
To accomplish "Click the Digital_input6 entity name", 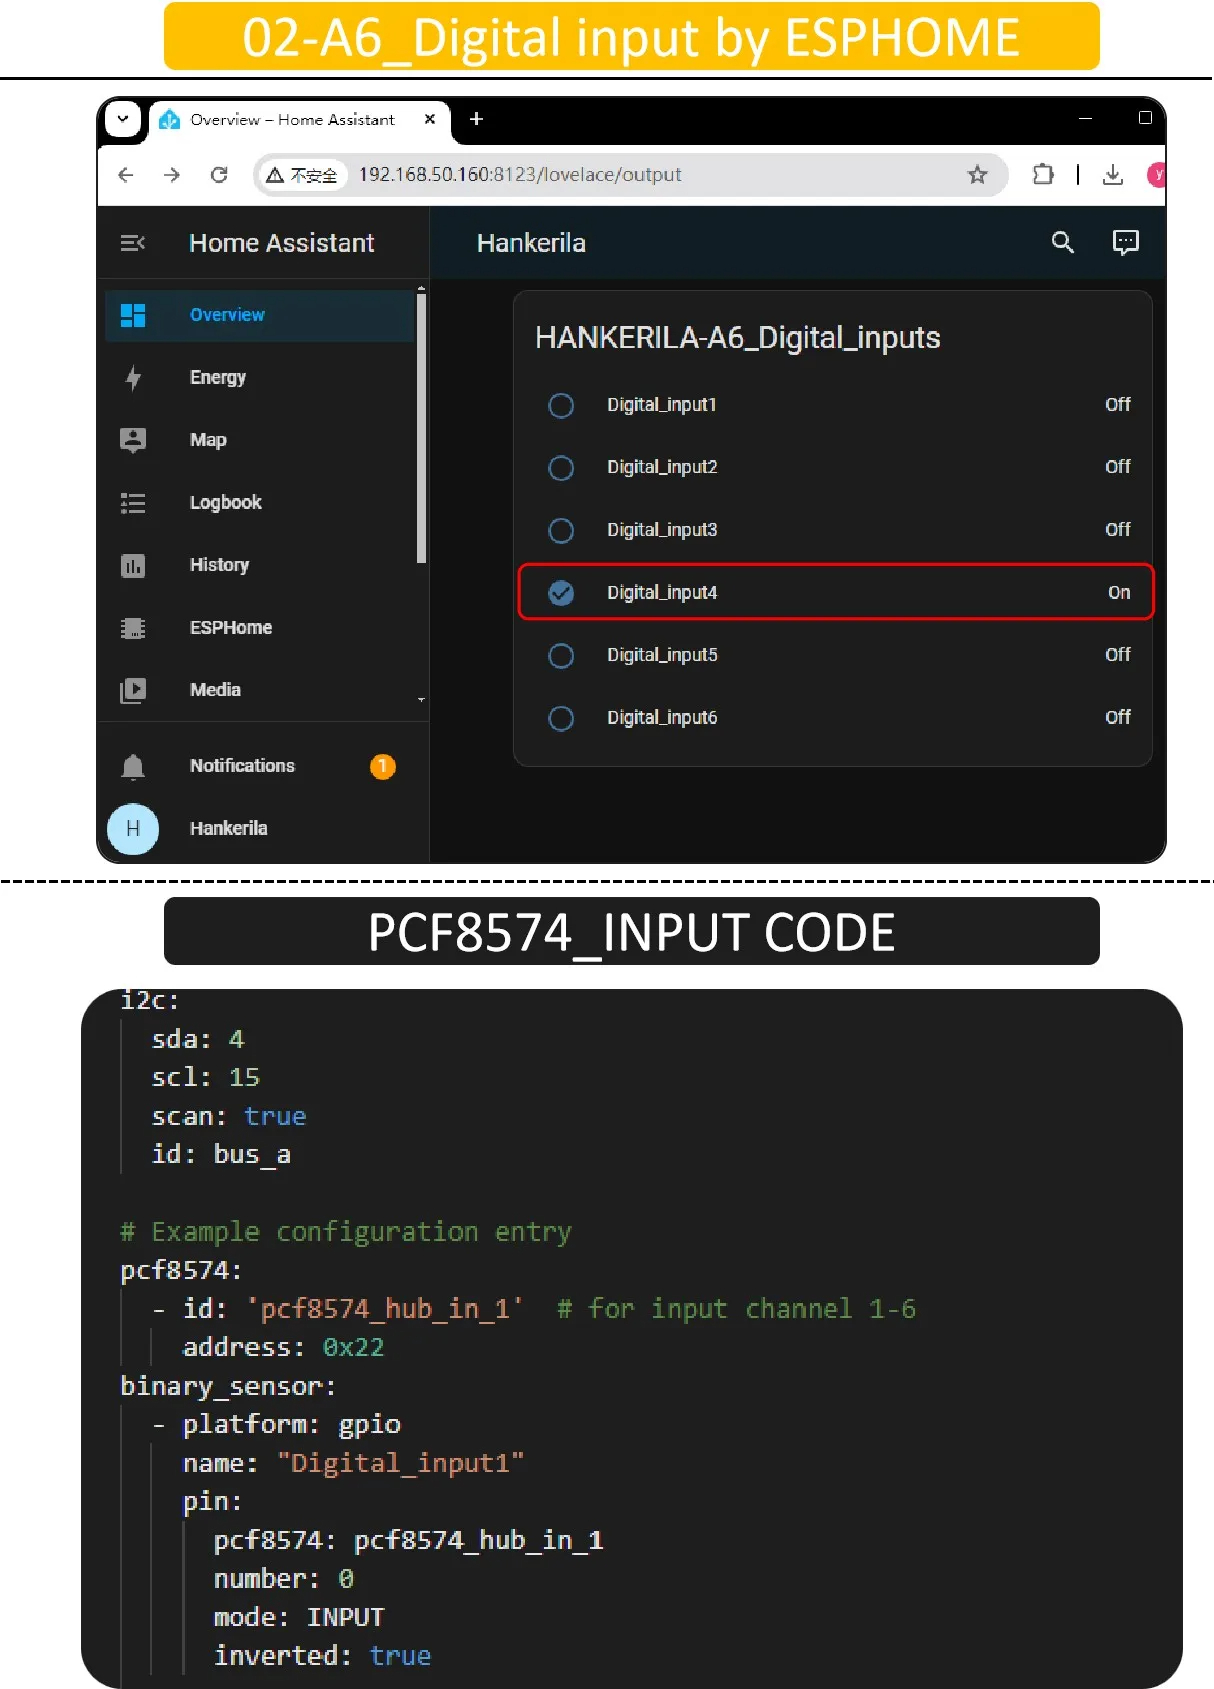I will 662,718.
